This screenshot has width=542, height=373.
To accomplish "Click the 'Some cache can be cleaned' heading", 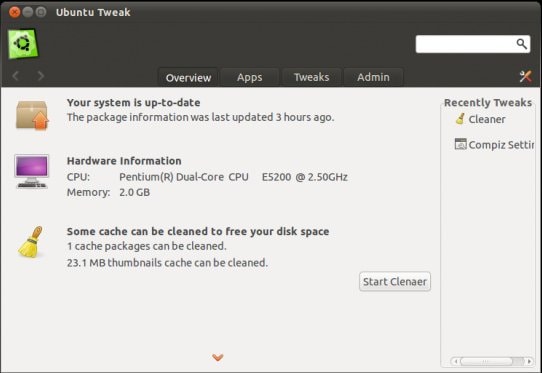I will tap(198, 231).
